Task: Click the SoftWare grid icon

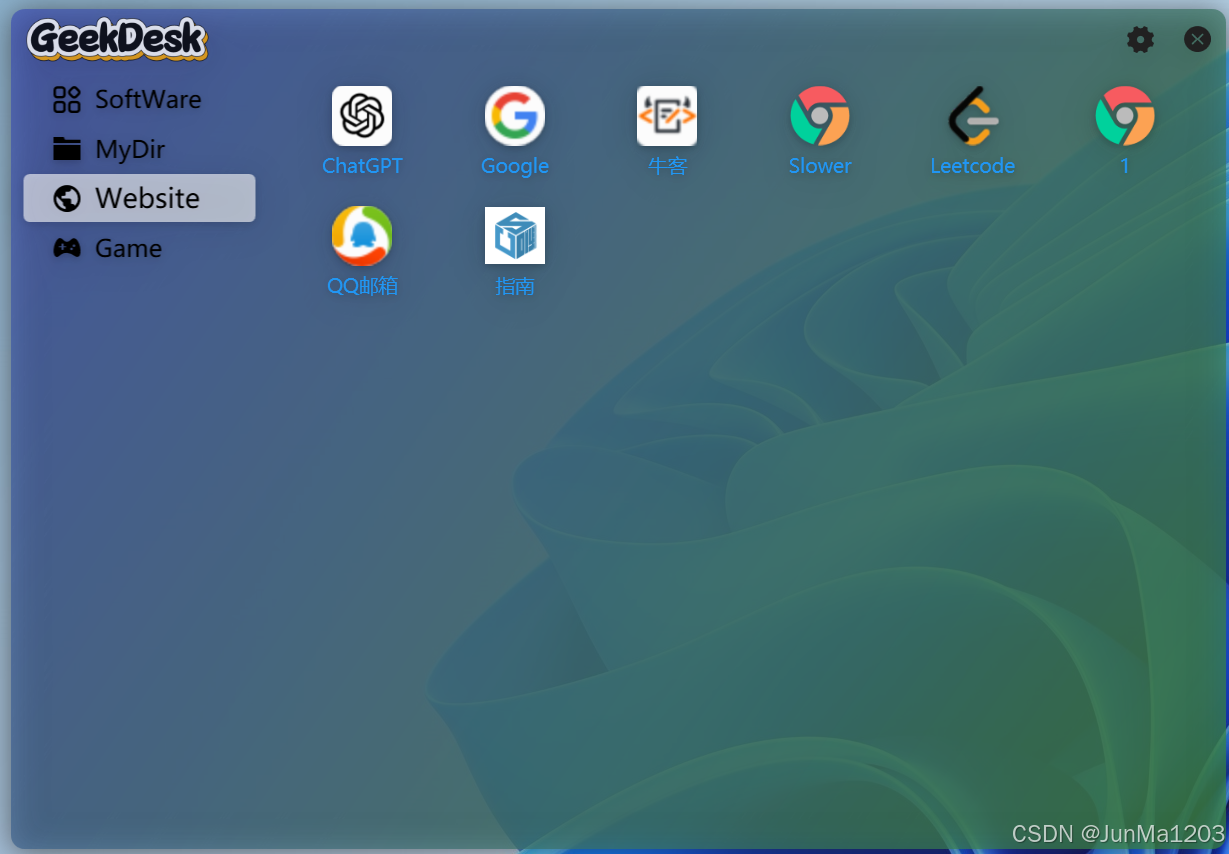Action: point(67,99)
